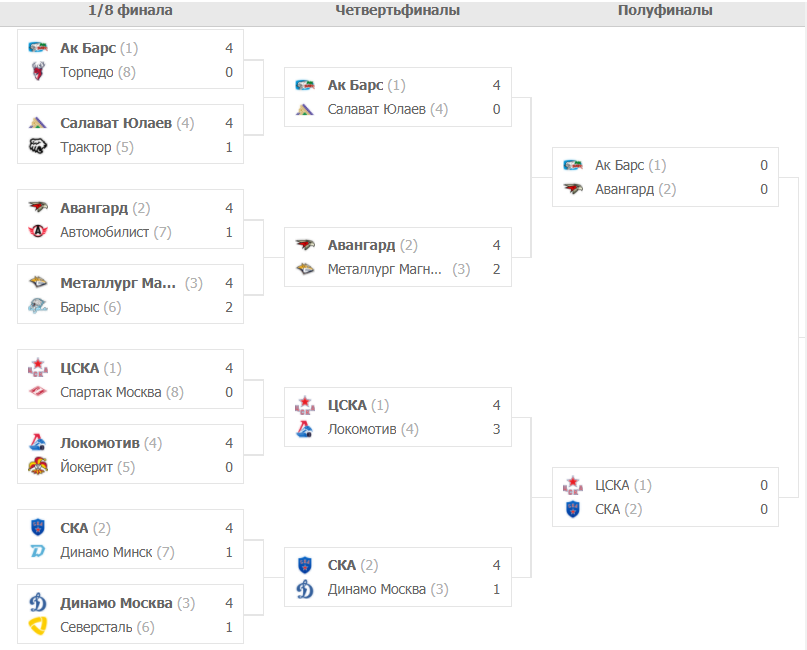Click Severstal logo next to Северсталь (6)
Screen dimensions: 807x650
(38, 627)
